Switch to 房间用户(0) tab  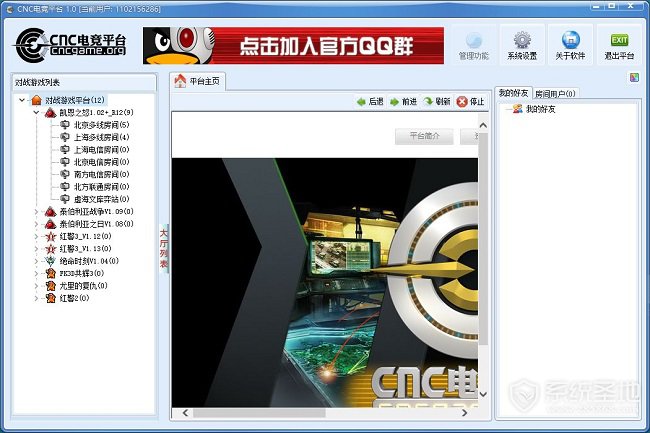pos(555,94)
